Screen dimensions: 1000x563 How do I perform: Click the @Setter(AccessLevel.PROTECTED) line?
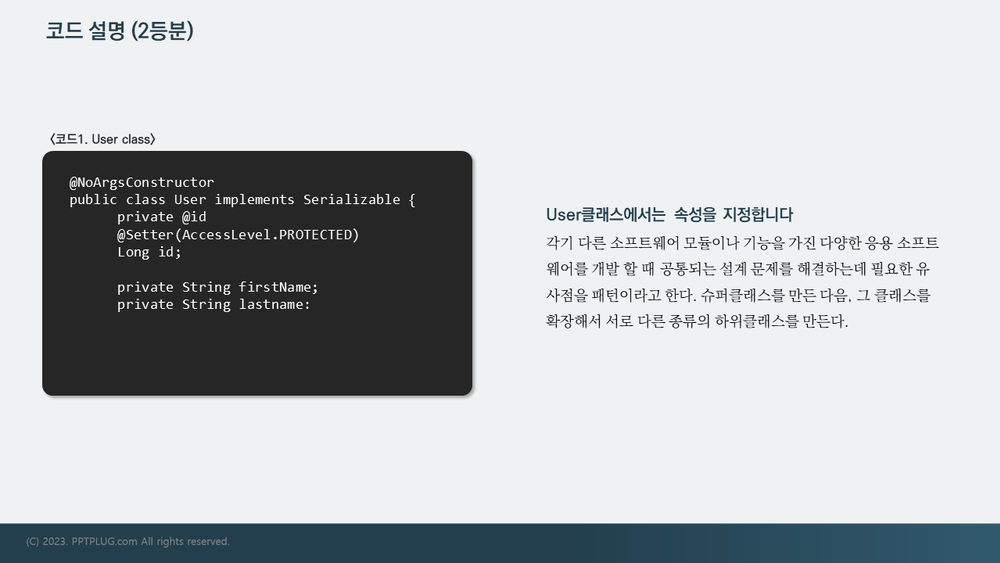(238, 235)
